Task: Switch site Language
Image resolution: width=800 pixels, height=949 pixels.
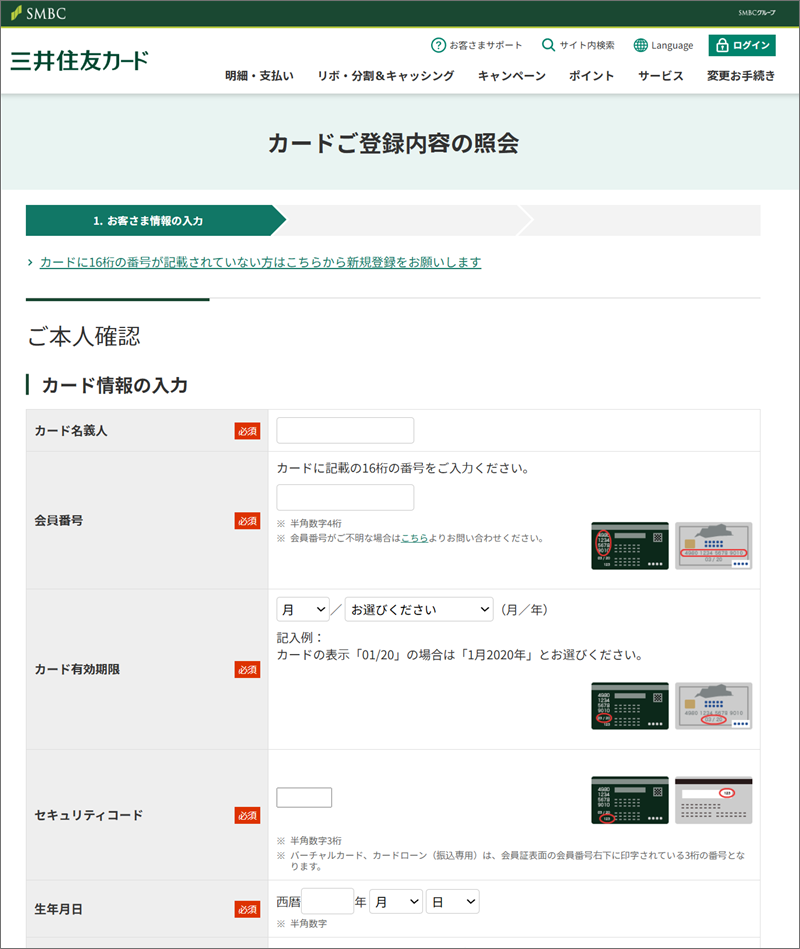Action: click(663, 45)
